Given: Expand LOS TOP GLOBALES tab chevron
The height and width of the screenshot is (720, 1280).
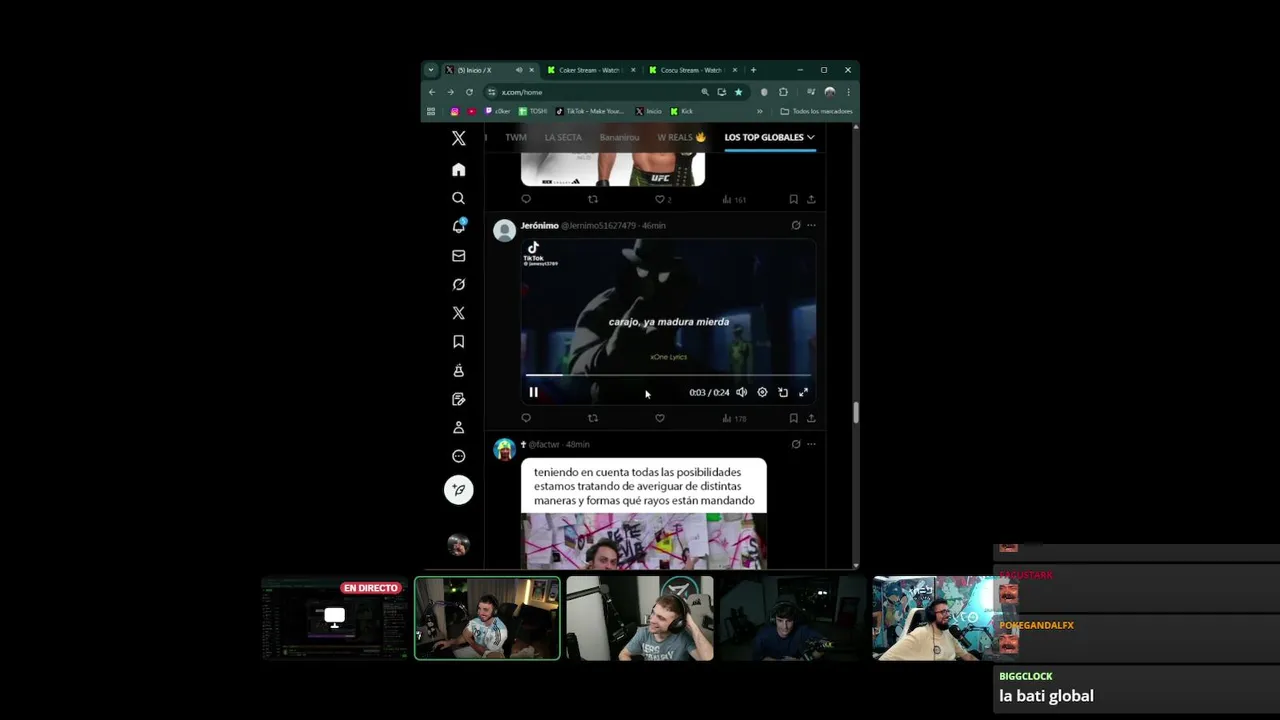Looking at the screenshot, I should tap(811, 137).
